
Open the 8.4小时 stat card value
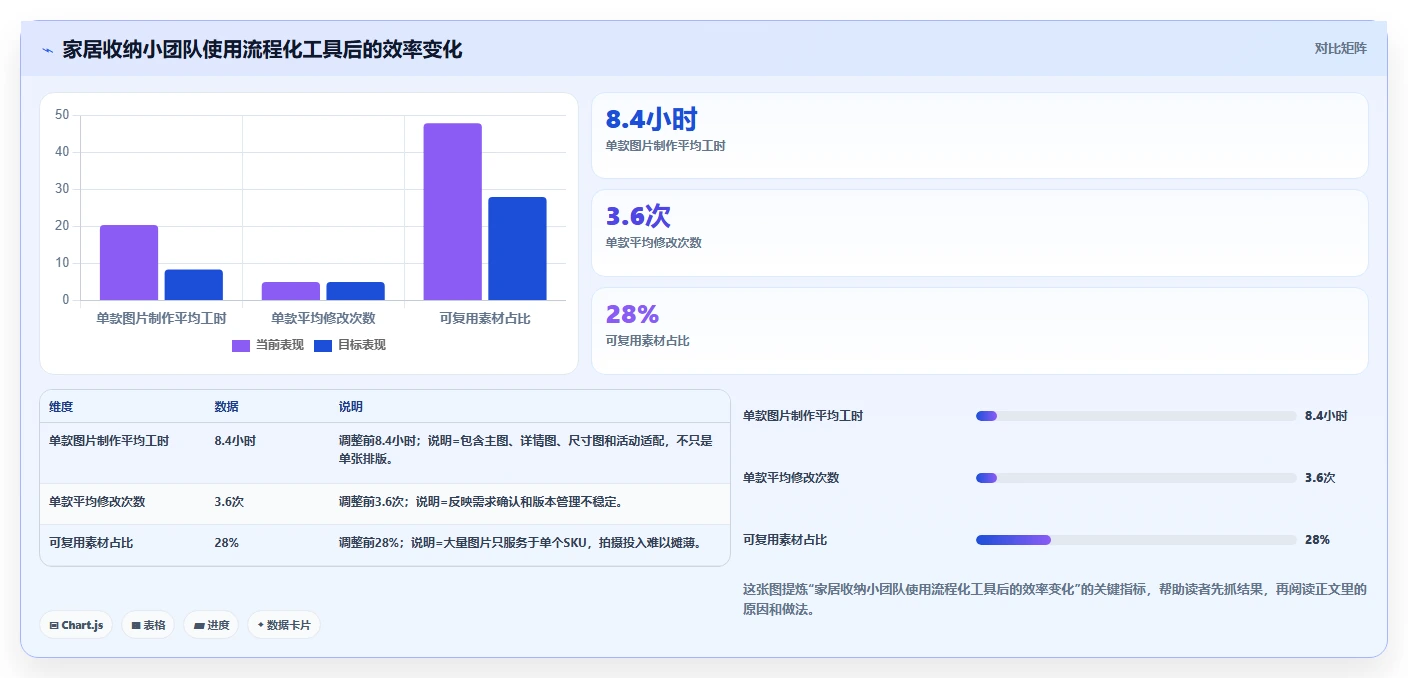pos(651,120)
